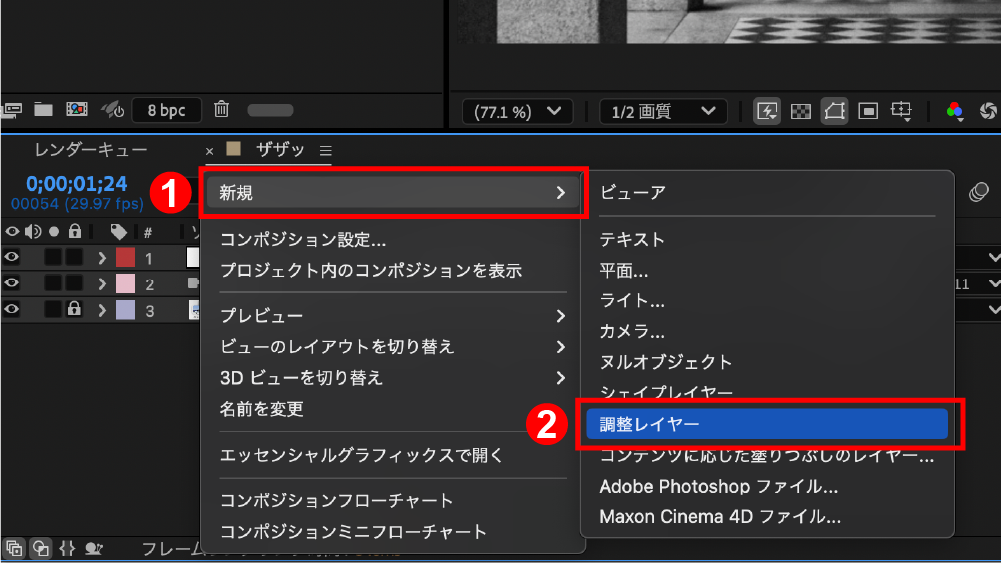This screenshot has width=1001, height=563.
Task: Click the label tag column header icon
Action: [x=118, y=232]
